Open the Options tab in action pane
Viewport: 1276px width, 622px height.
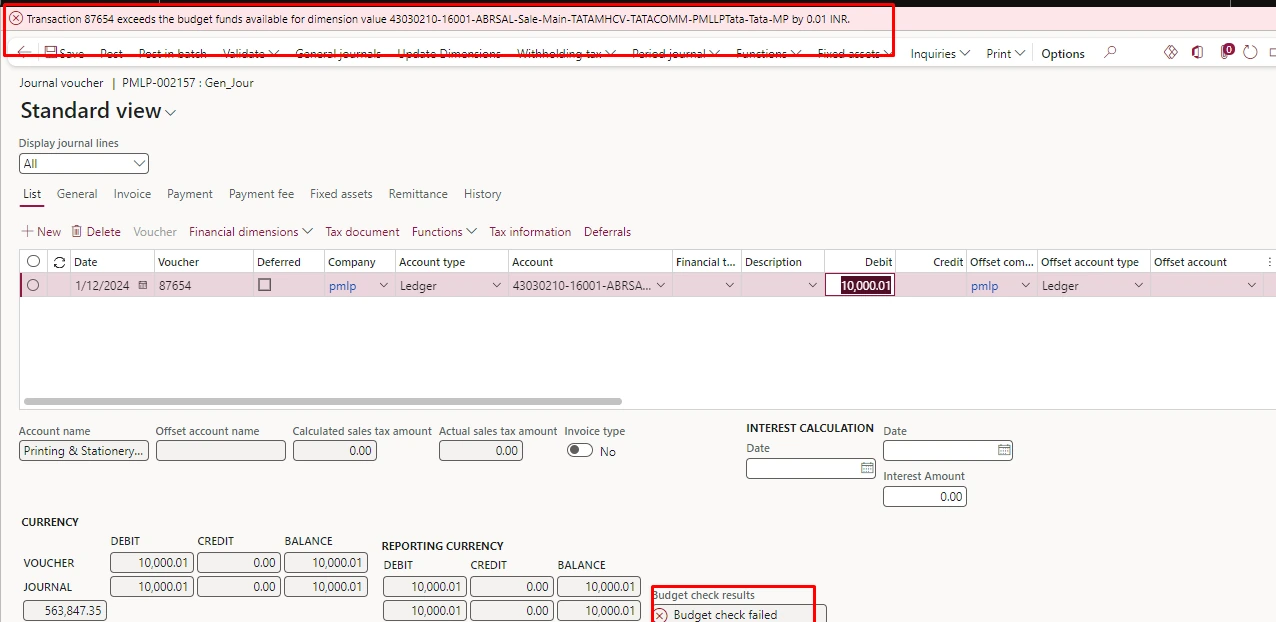(x=1063, y=54)
